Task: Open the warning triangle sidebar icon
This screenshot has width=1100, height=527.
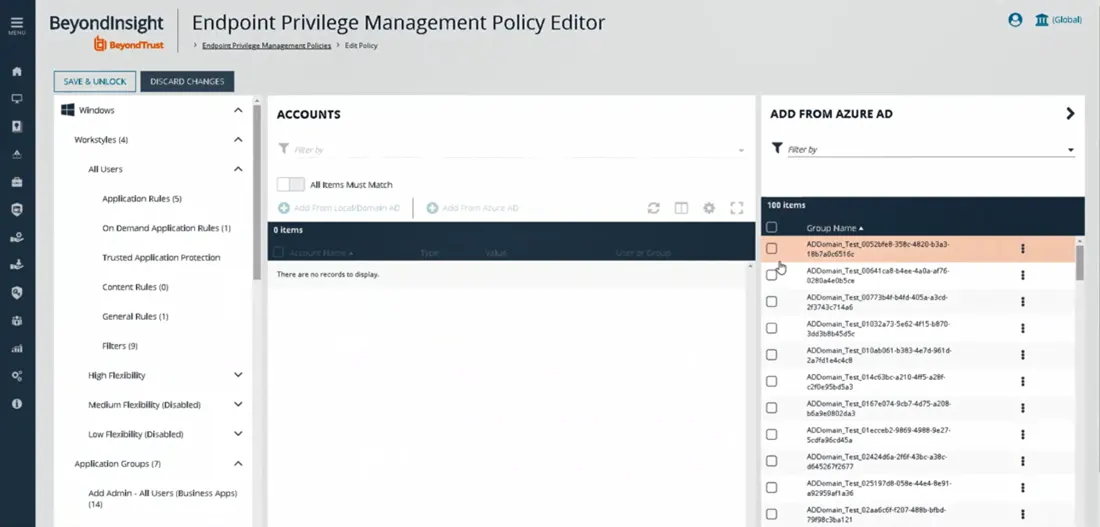Action: 17,154
